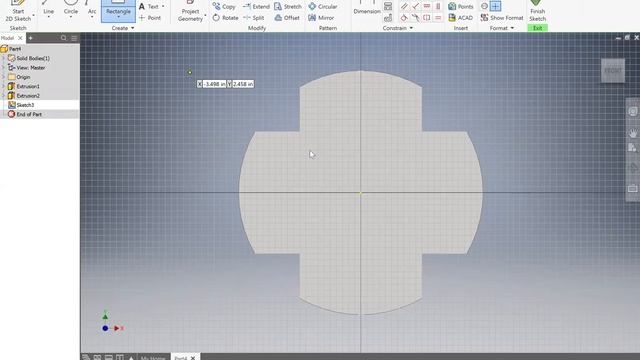The height and width of the screenshot is (360, 640).
Task: Select the Copy modify tool
Action: point(224,7)
